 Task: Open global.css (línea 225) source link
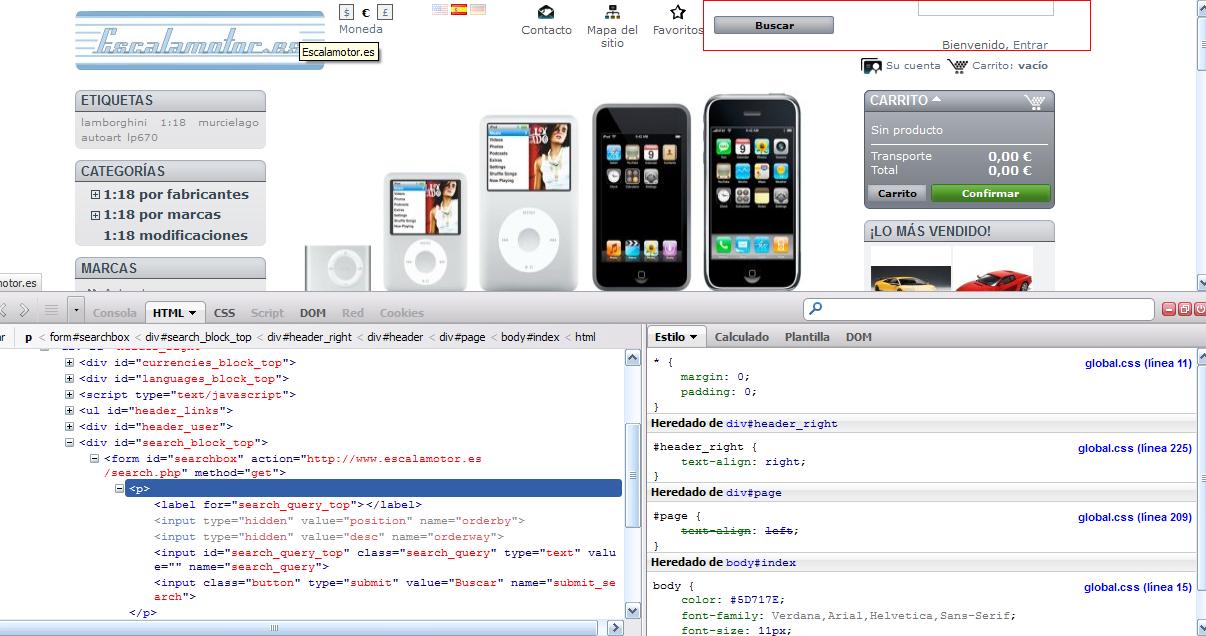[1135, 448]
